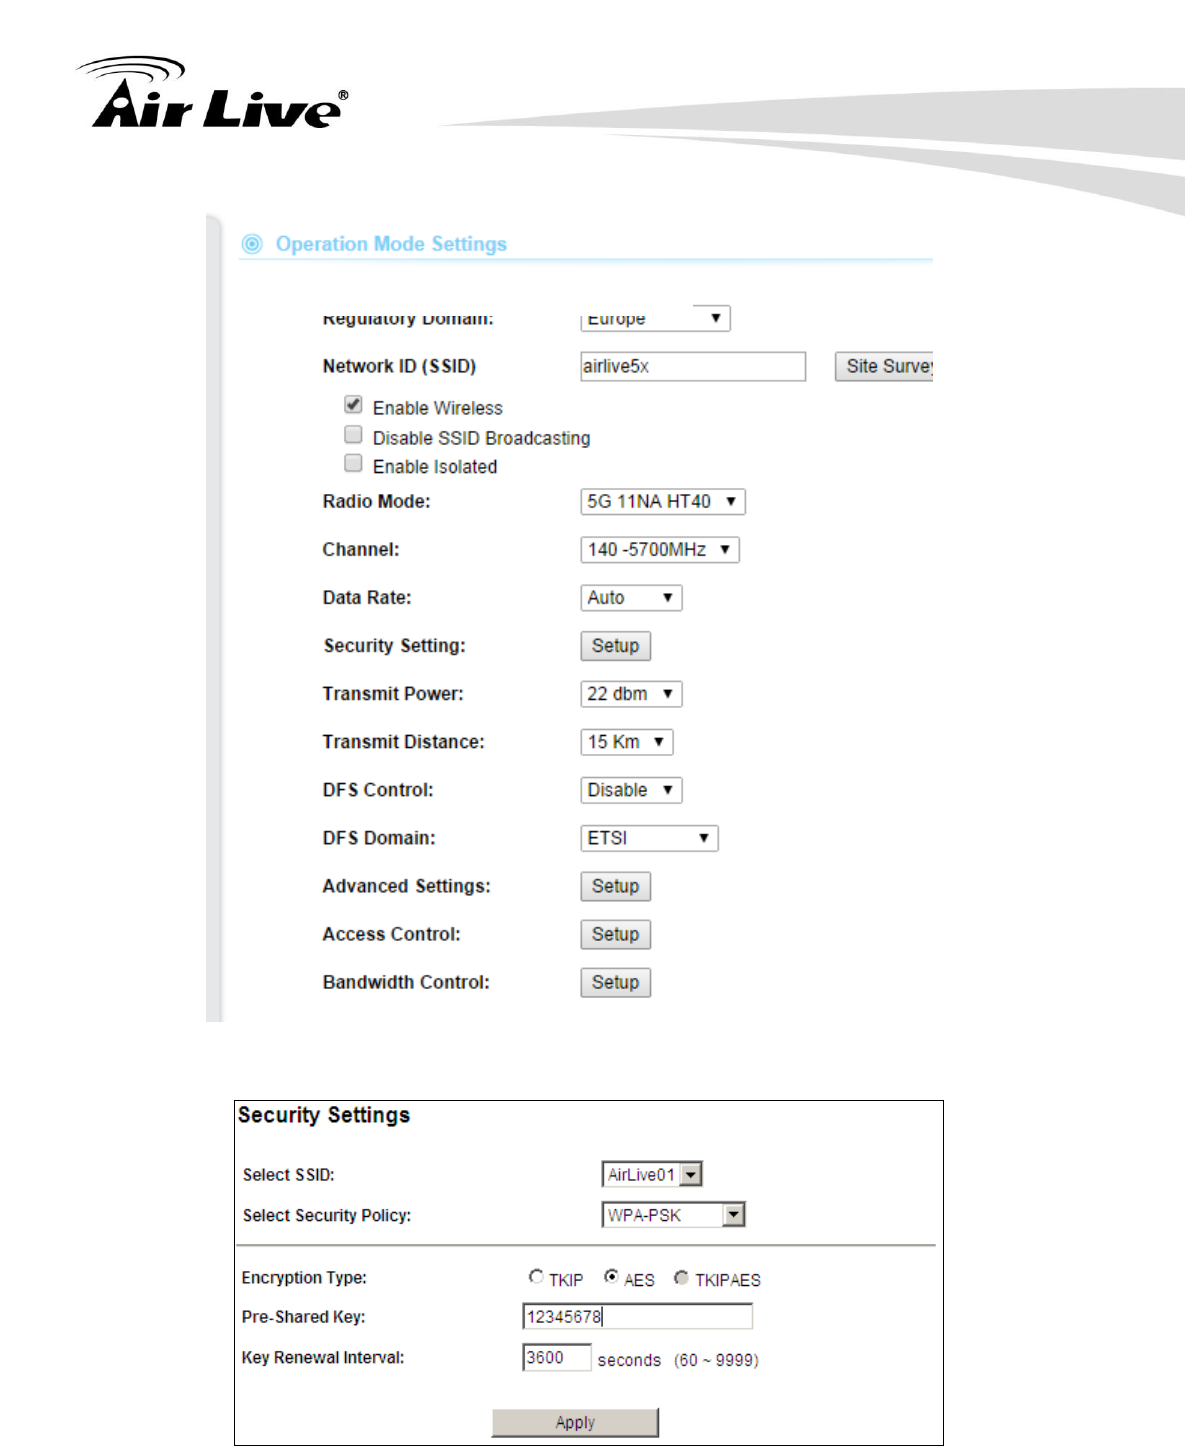Click the Select Security Policy label
1185x1446 pixels.
click(327, 1216)
